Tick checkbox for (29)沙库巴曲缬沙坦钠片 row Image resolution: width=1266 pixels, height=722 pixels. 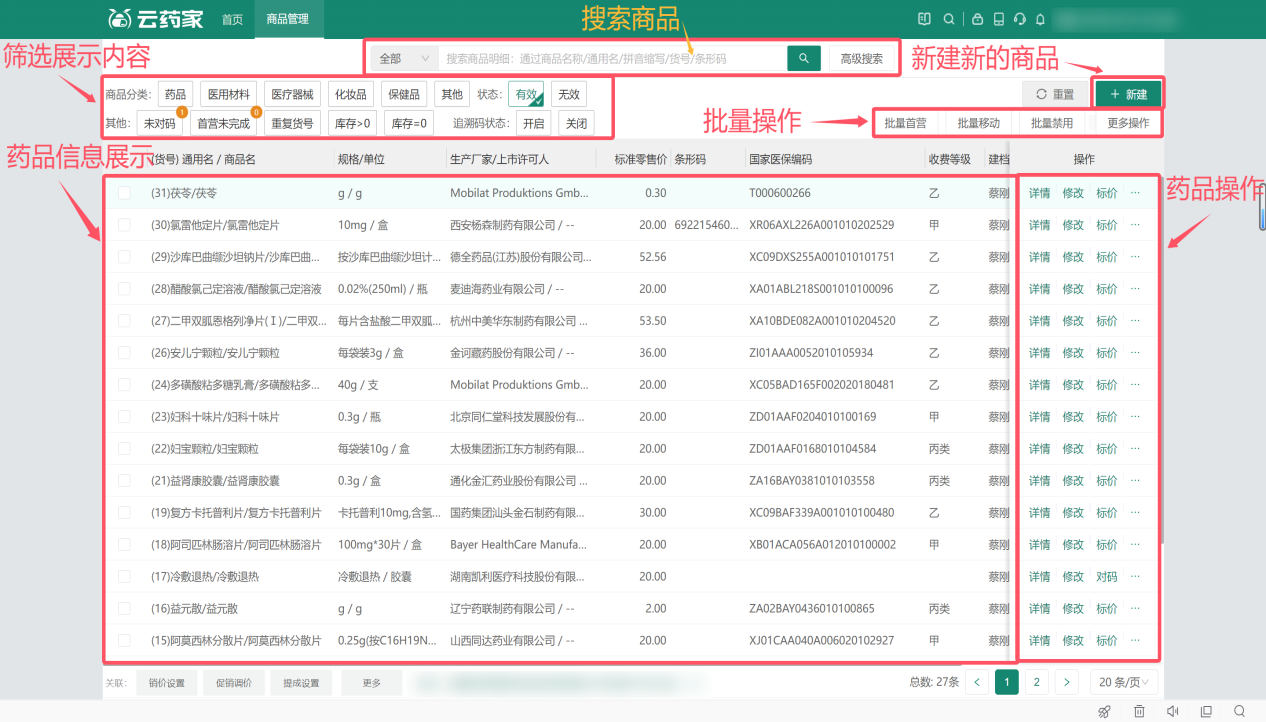(x=124, y=257)
